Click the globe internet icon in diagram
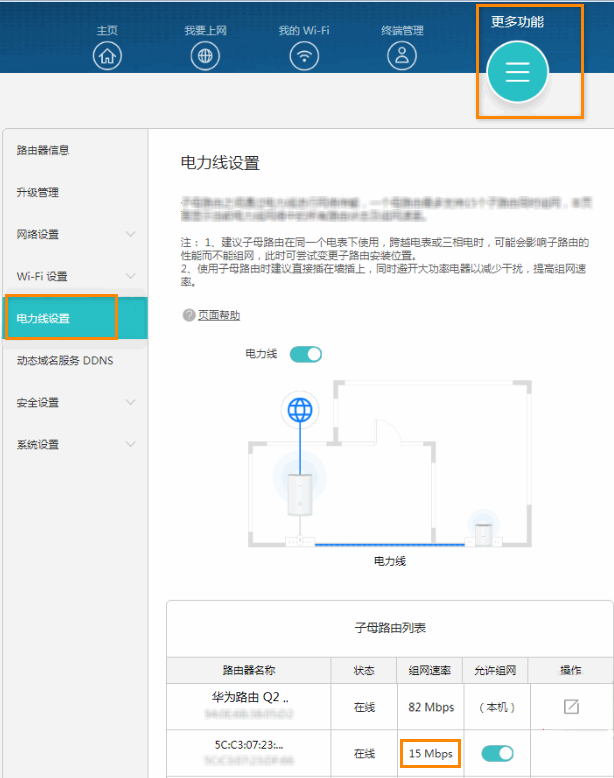This screenshot has height=778, width=614. [299, 411]
